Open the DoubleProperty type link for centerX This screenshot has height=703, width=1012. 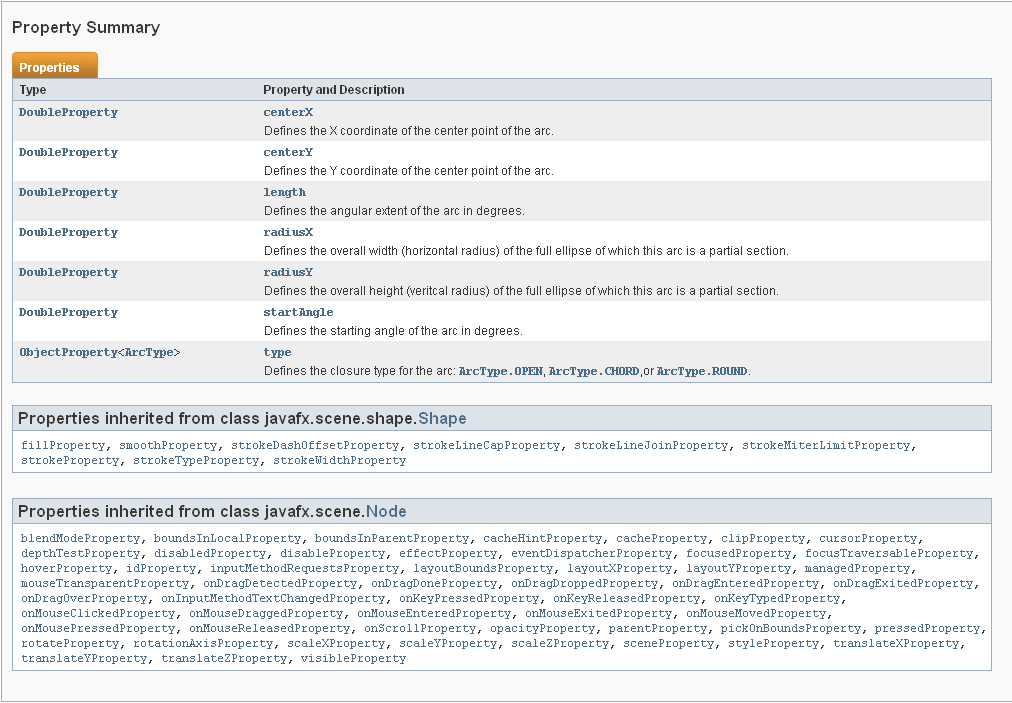(x=68, y=112)
